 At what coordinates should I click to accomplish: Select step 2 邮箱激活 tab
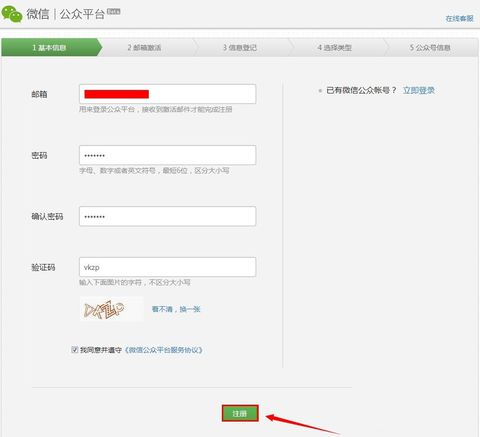(144, 47)
